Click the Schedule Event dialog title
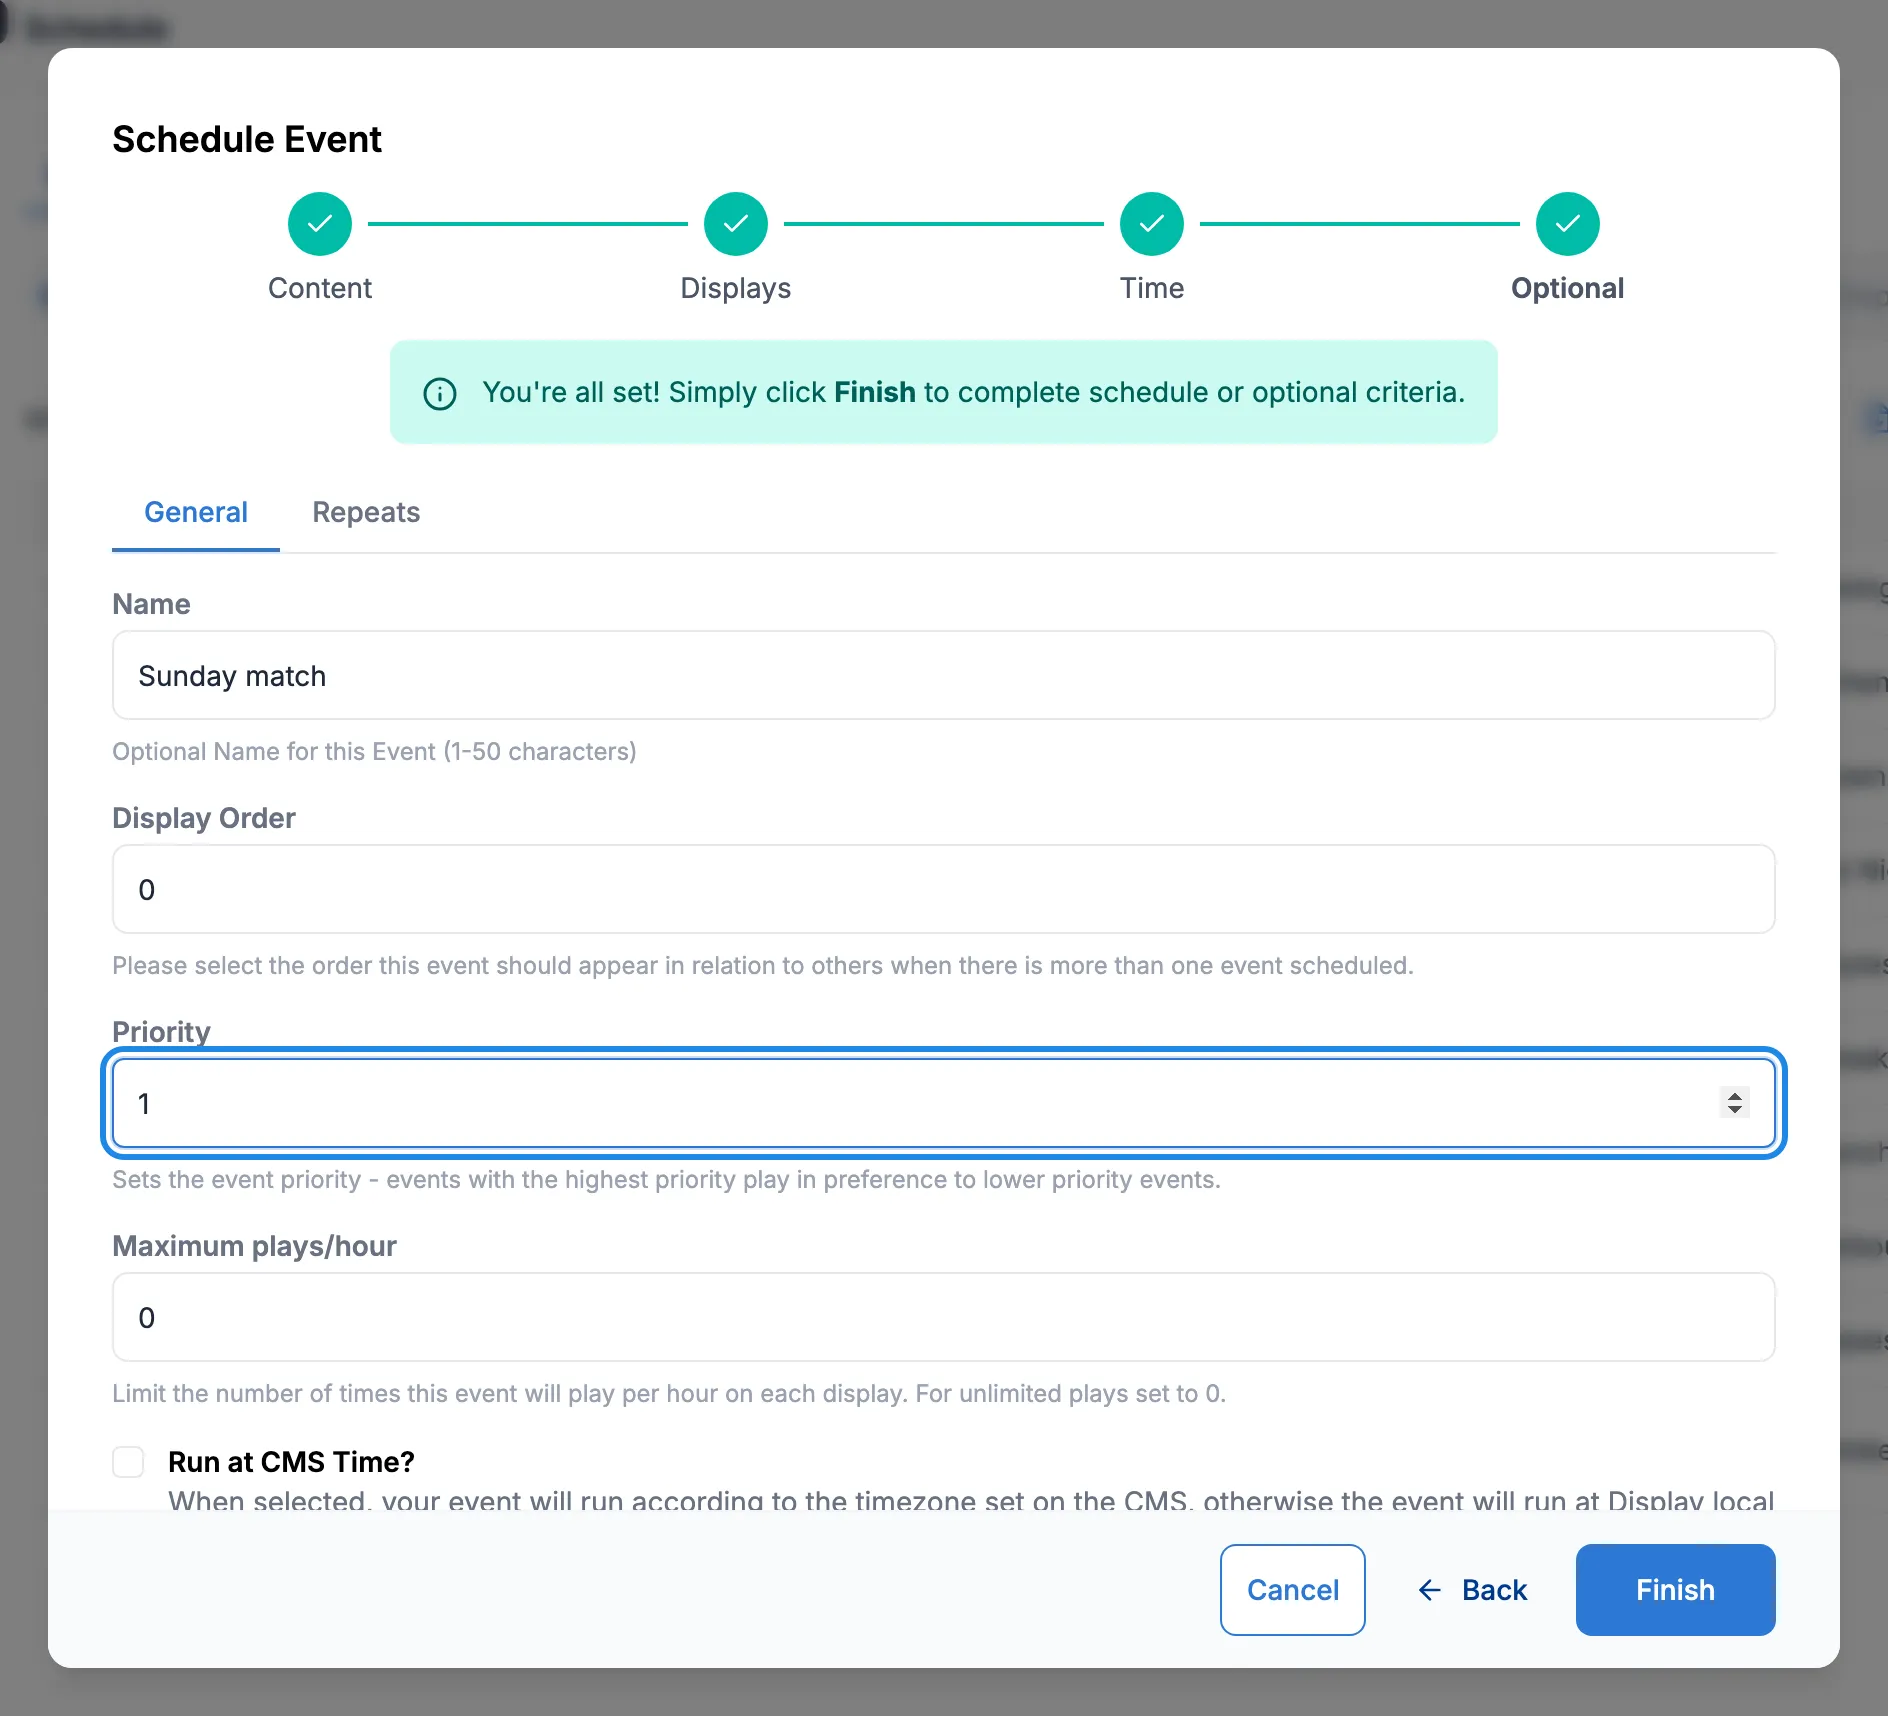The image size is (1888, 1716). coord(247,139)
